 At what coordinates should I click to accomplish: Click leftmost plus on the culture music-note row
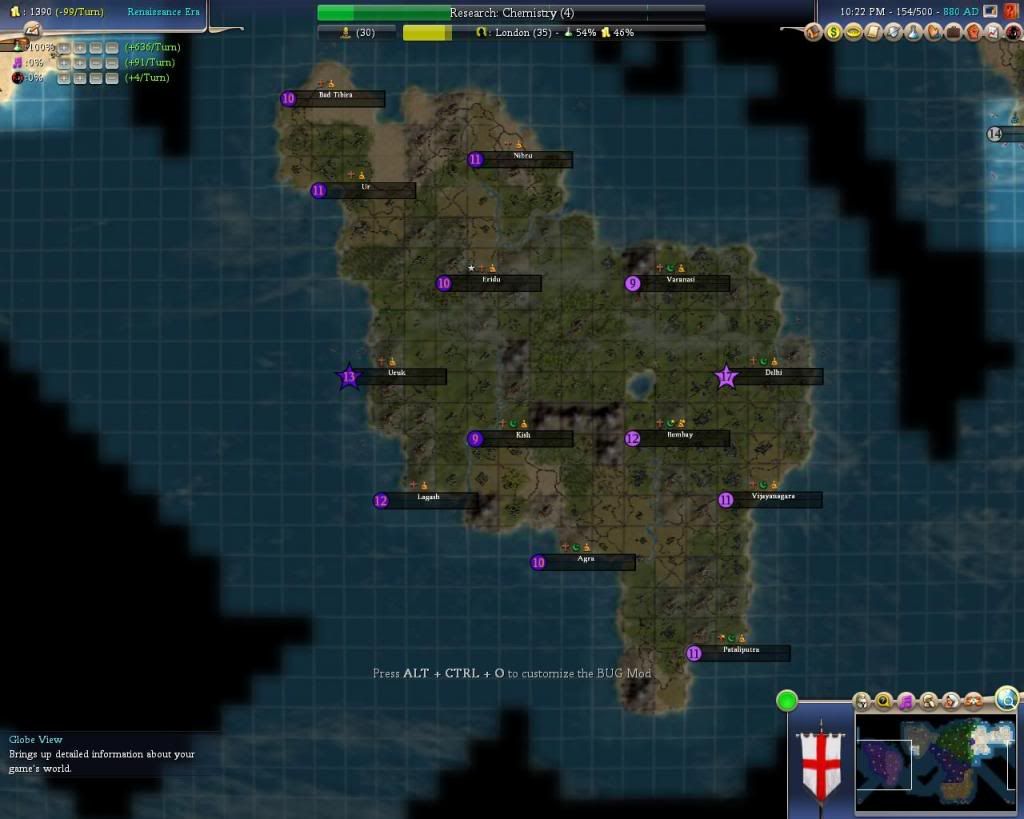pyautogui.click(x=64, y=63)
